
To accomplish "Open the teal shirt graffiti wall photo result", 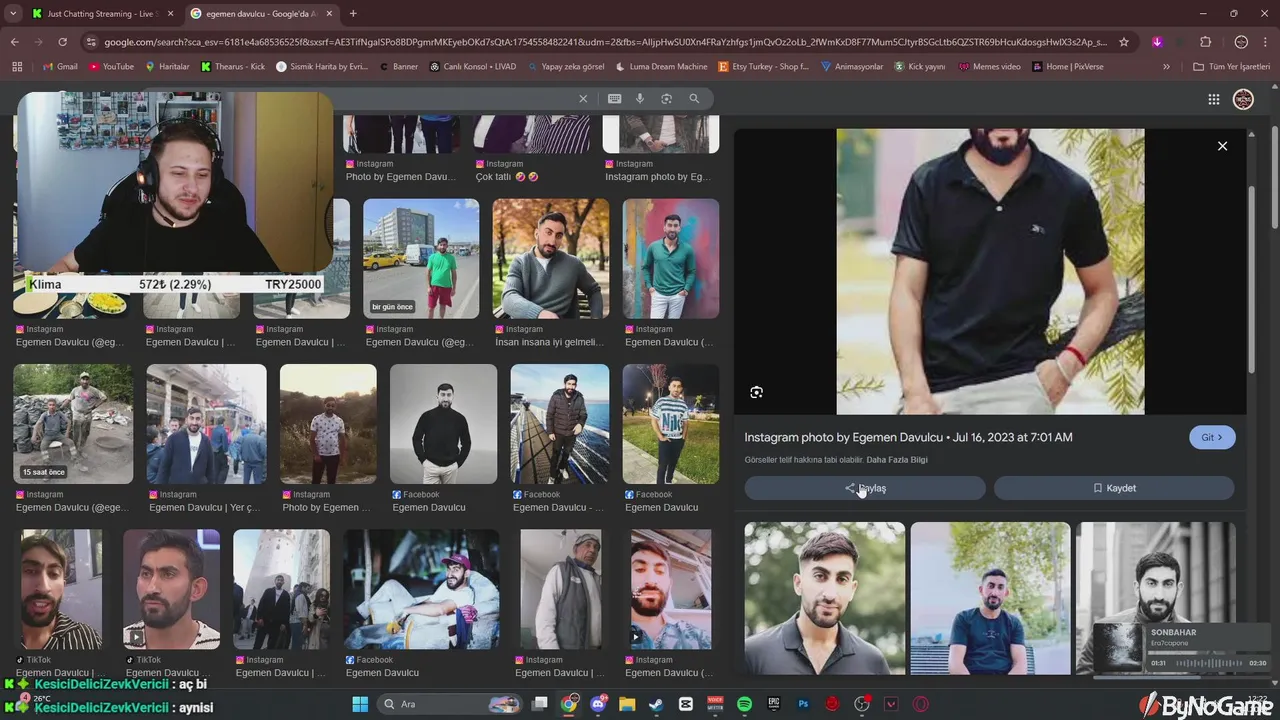I will pos(671,259).
